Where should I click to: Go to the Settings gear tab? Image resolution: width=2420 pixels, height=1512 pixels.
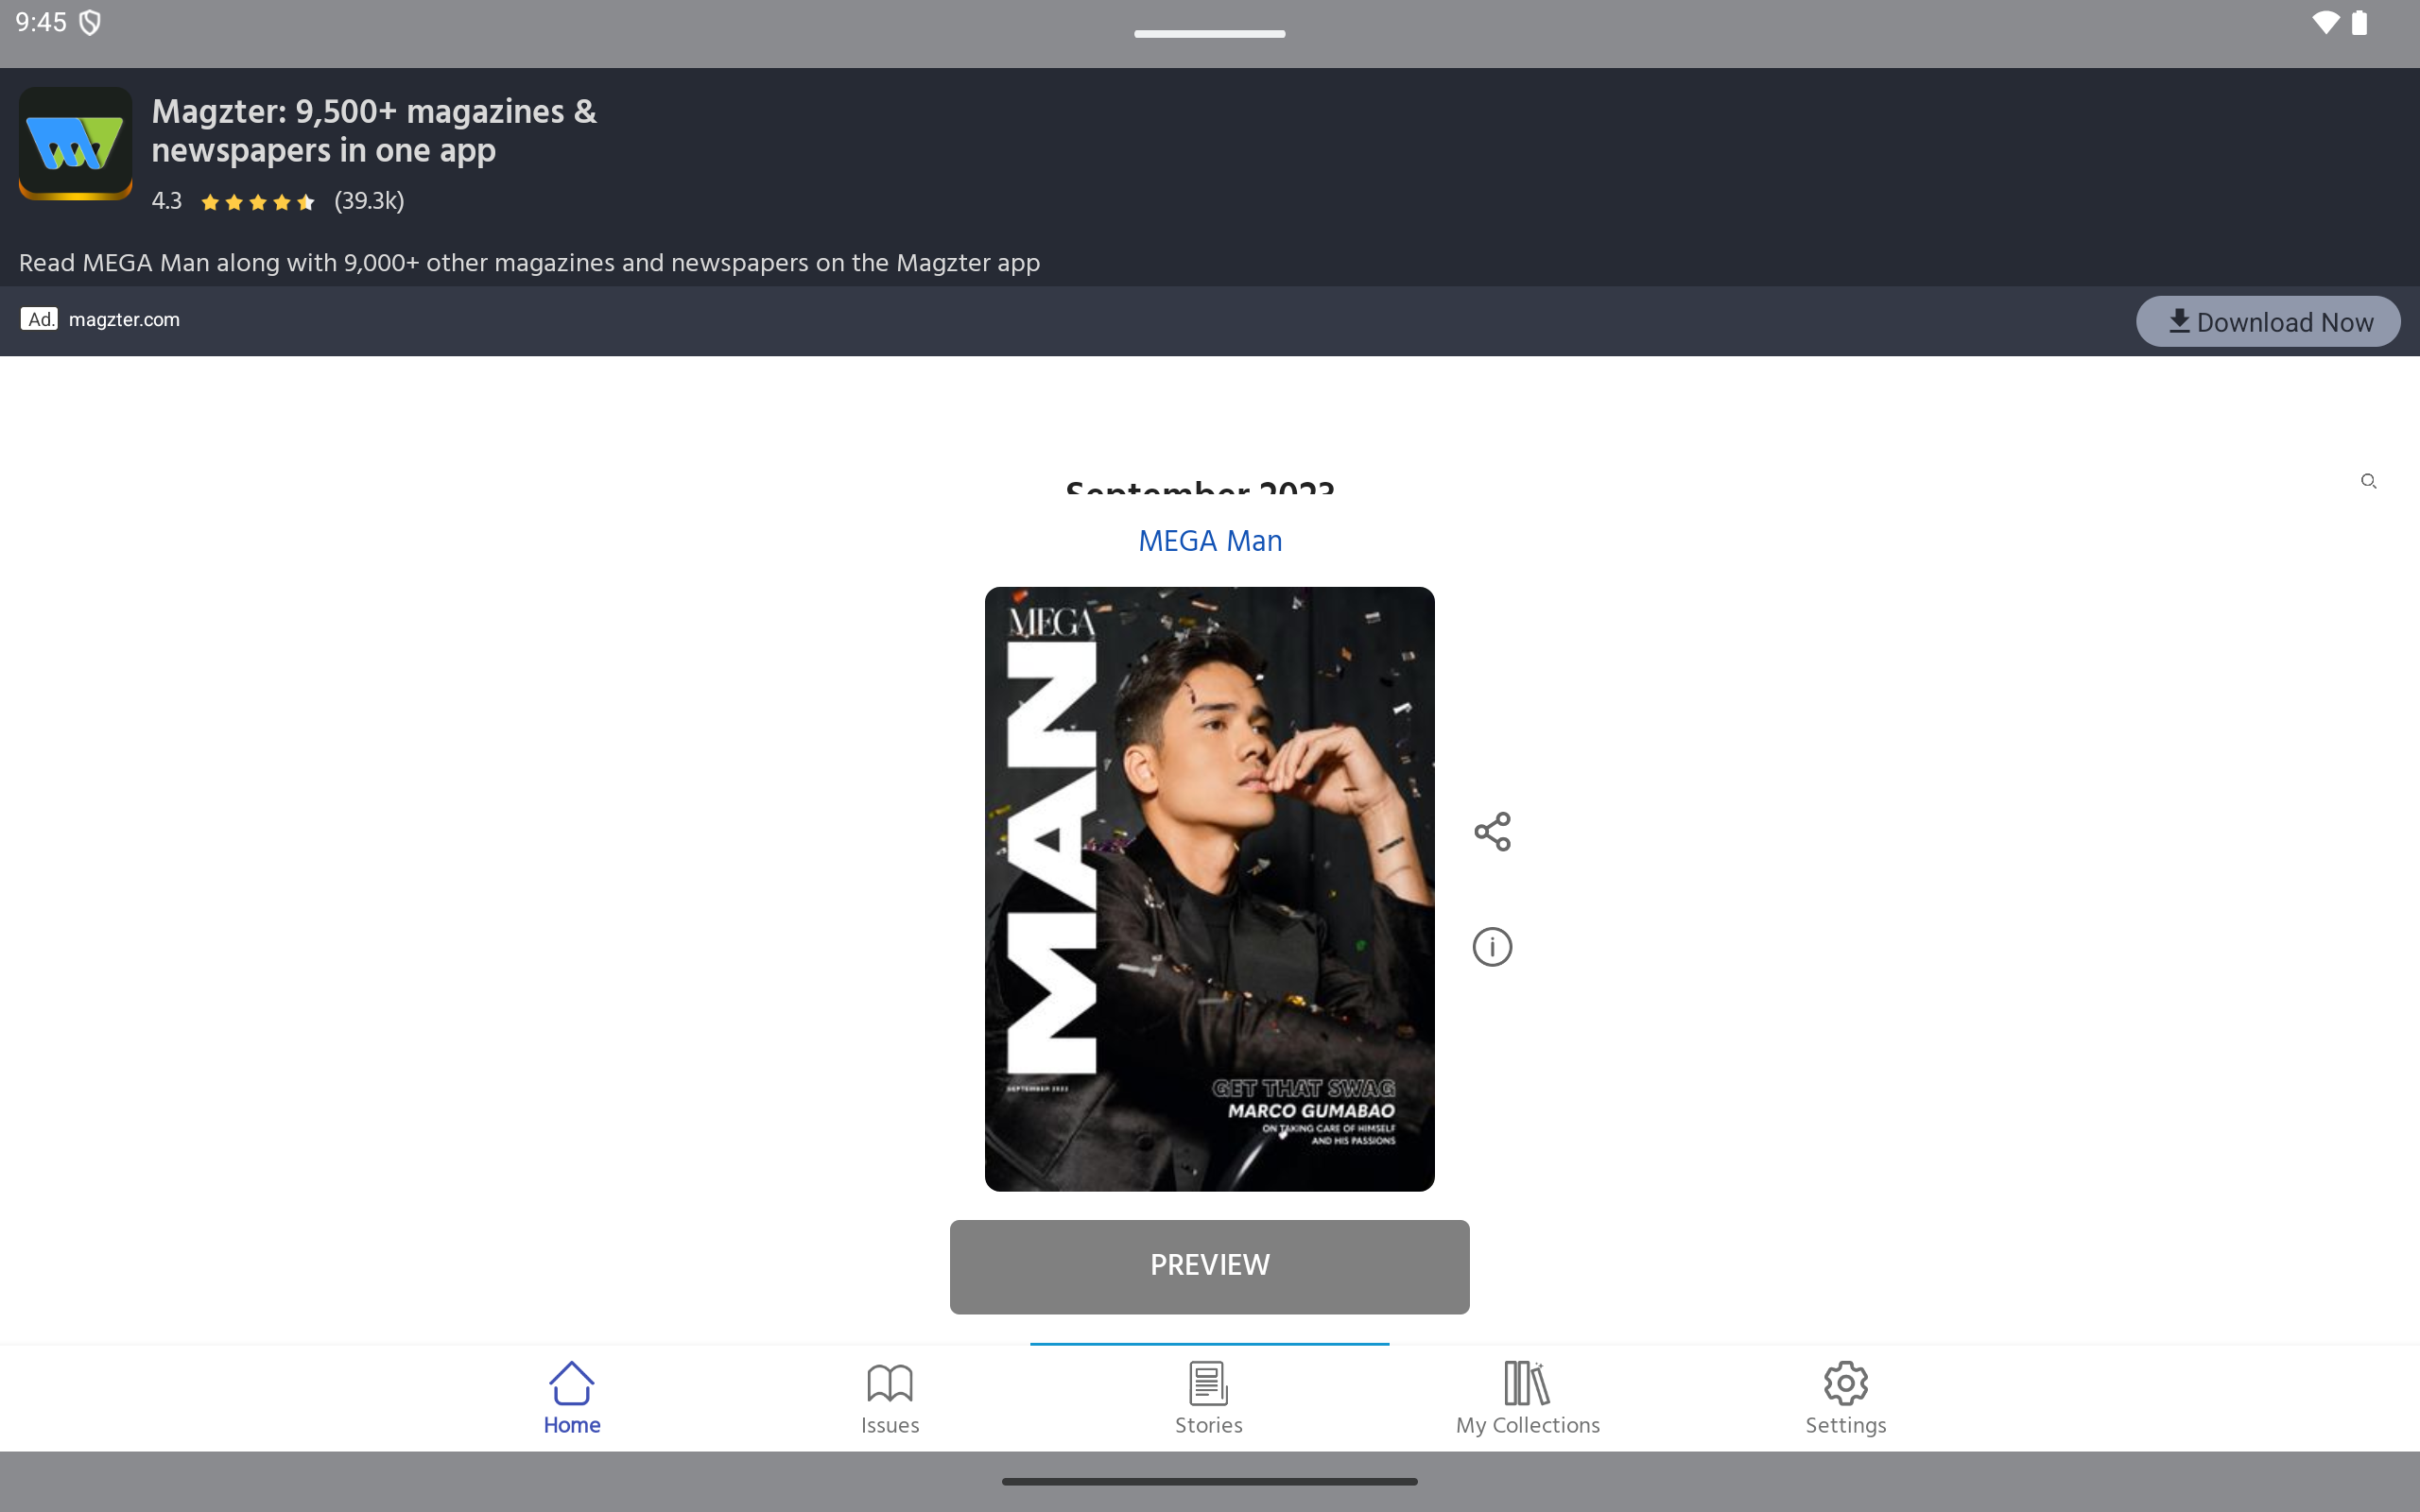click(x=1845, y=1397)
